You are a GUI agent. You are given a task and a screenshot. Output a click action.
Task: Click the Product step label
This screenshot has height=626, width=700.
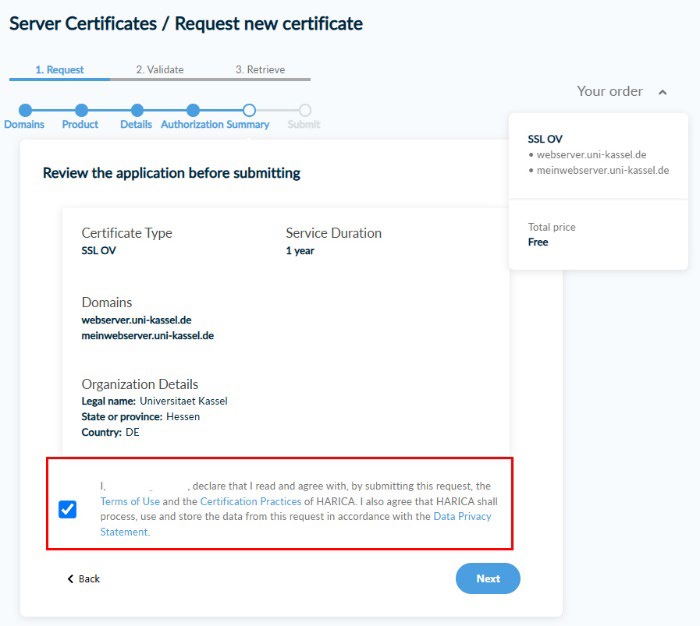pyautogui.click(x=80, y=125)
